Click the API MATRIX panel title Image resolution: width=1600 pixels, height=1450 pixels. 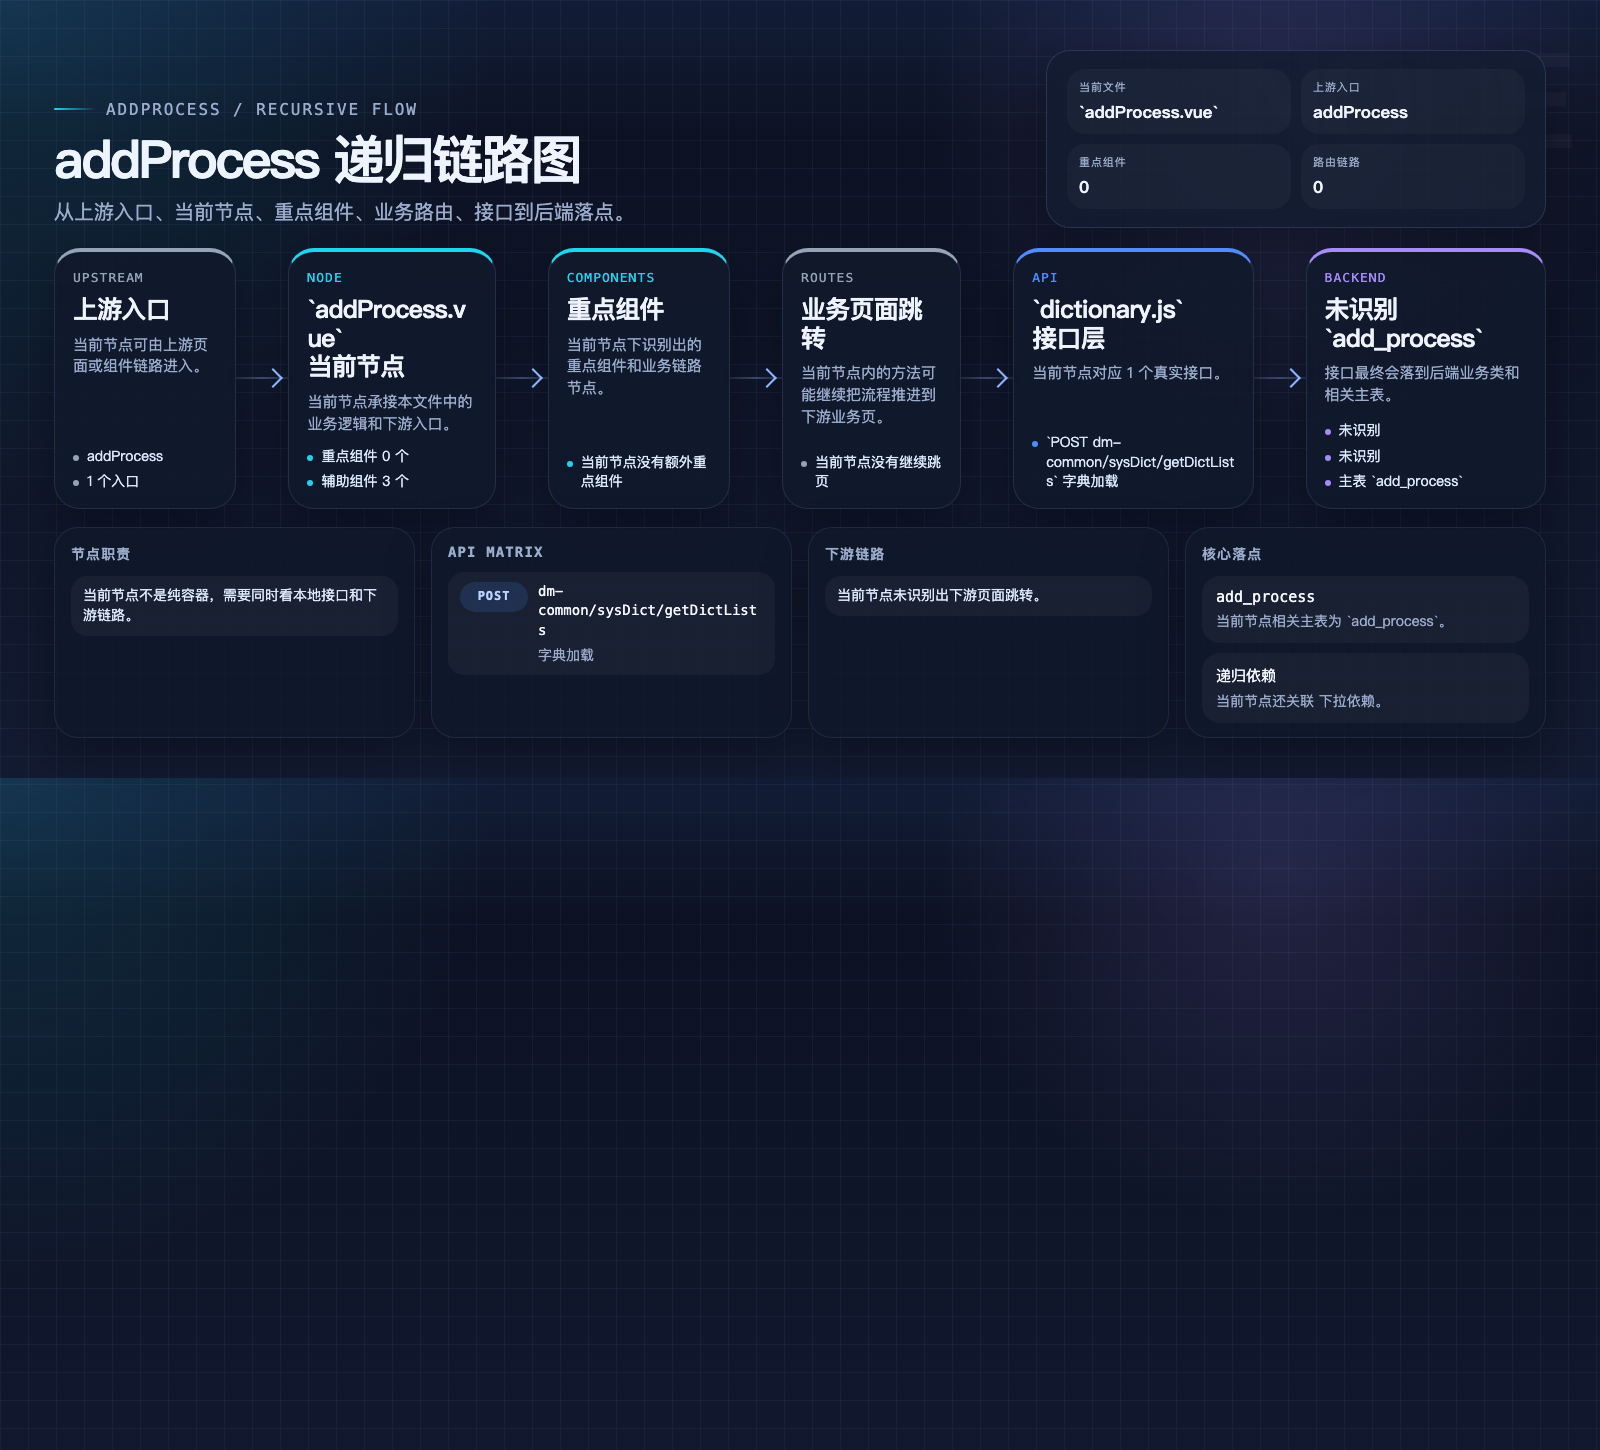pyautogui.click(x=495, y=552)
